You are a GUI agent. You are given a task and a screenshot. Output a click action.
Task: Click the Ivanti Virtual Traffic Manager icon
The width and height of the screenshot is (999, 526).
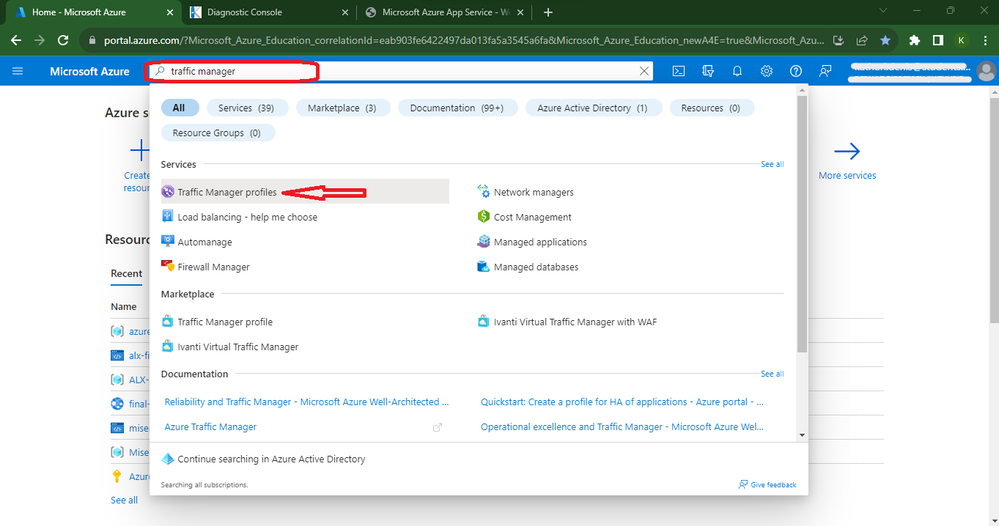pyautogui.click(x=168, y=346)
